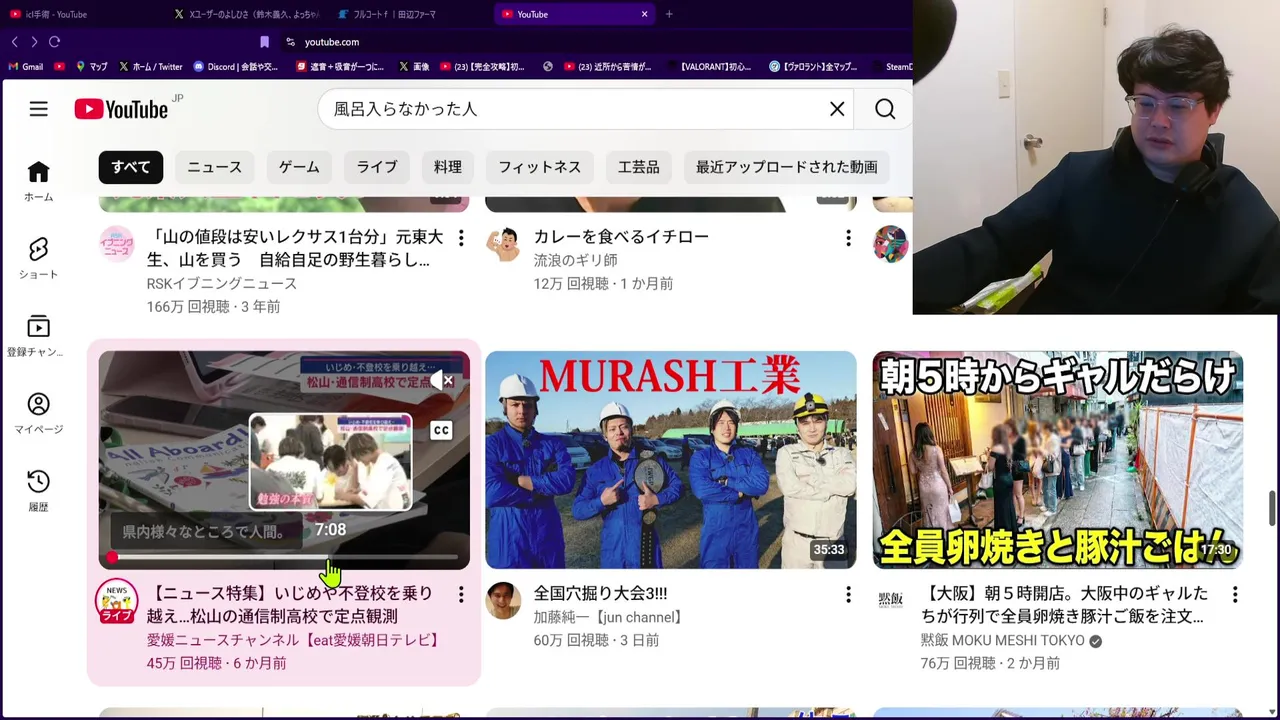The image size is (1280, 720).
Task: Click the 流浪のギリ師 channel avatar
Action: (503, 244)
